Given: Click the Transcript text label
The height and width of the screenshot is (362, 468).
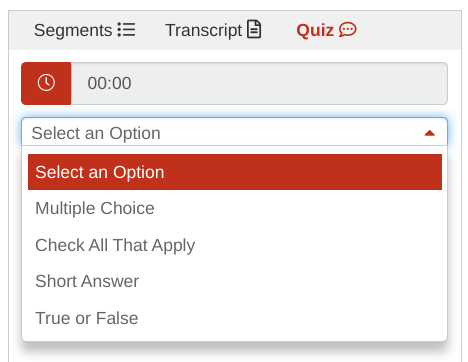Looking at the screenshot, I should pyautogui.click(x=204, y=30).
